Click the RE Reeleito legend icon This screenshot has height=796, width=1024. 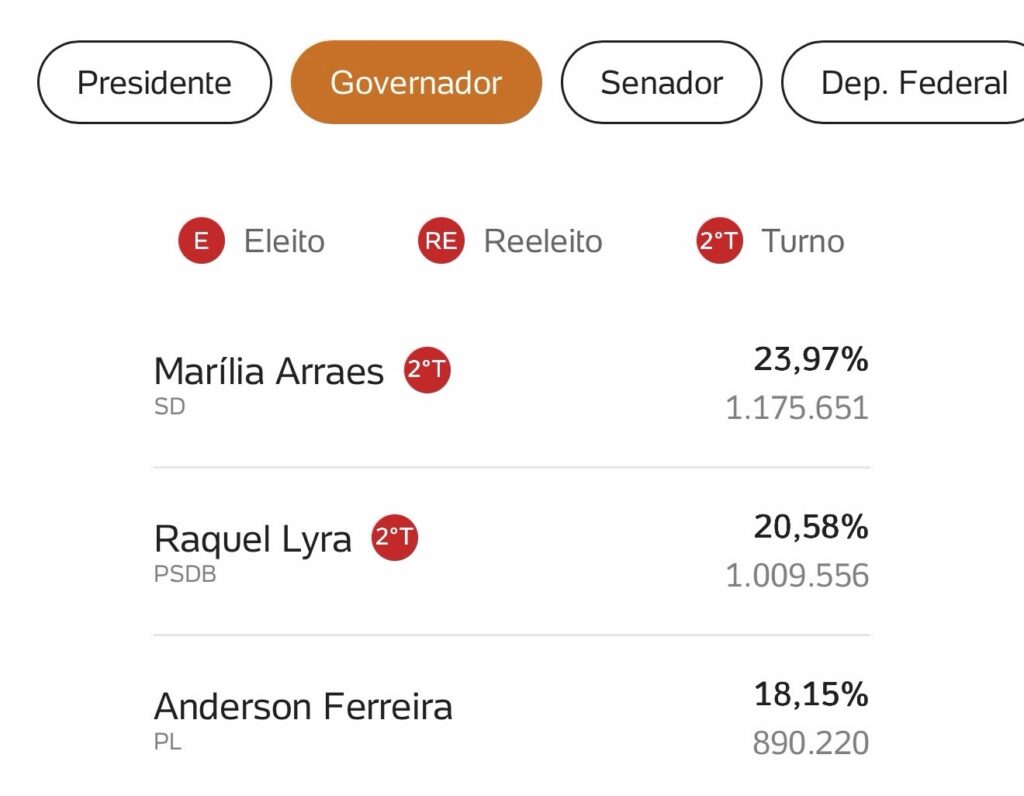tap(441, 241)
